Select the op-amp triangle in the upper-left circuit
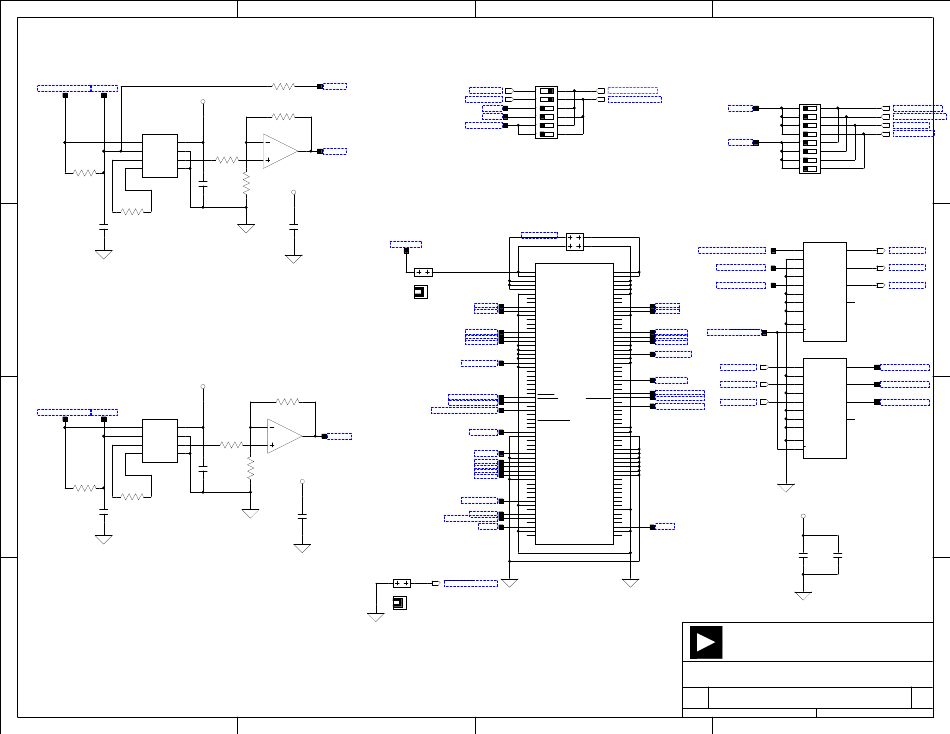This screenshot has height=734, width=950. click(281, 152)
